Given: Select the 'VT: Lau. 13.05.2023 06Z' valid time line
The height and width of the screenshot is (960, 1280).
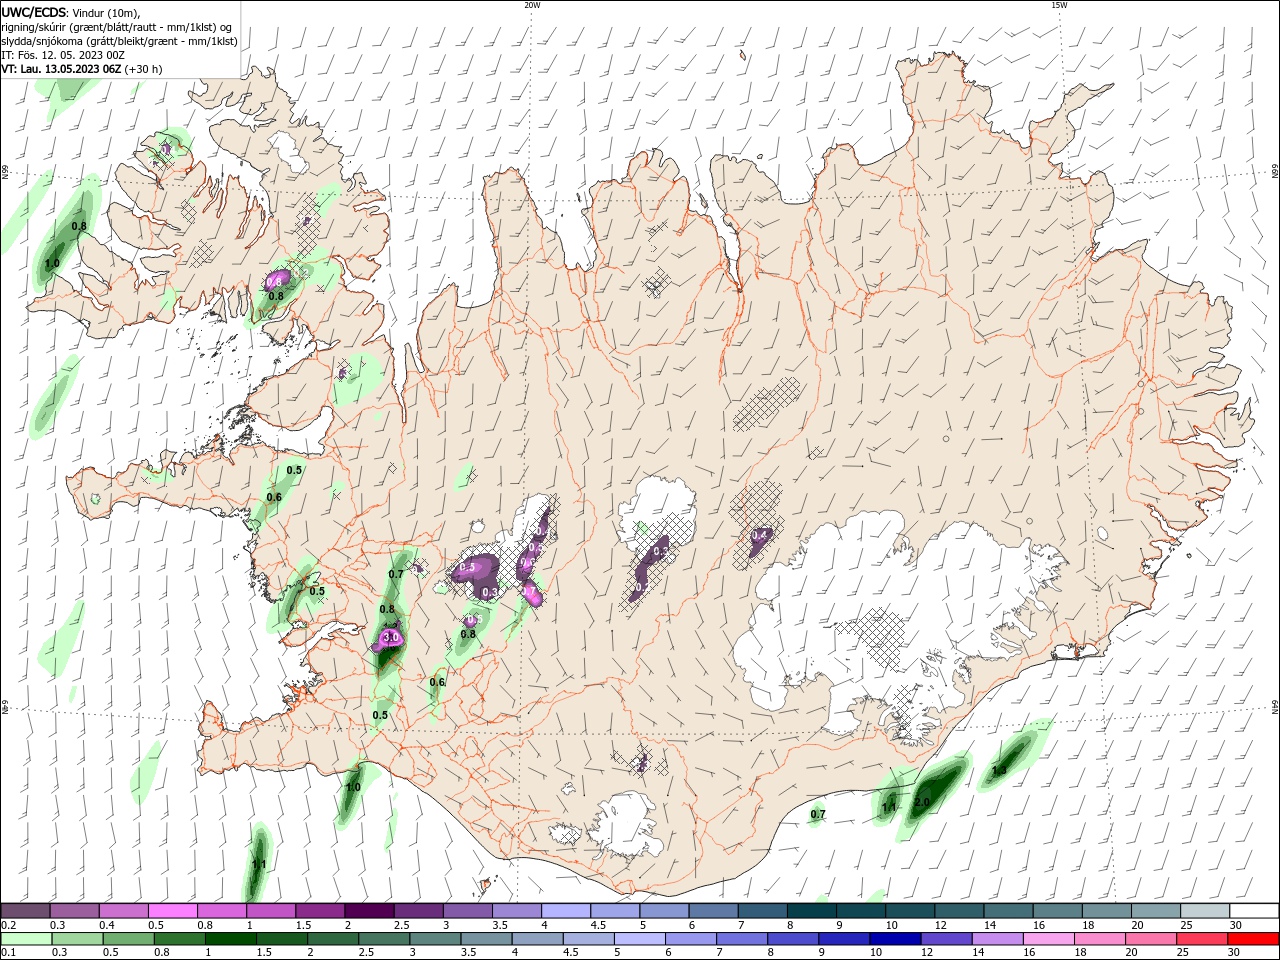Looking at the screenshot, I should 62,69.
